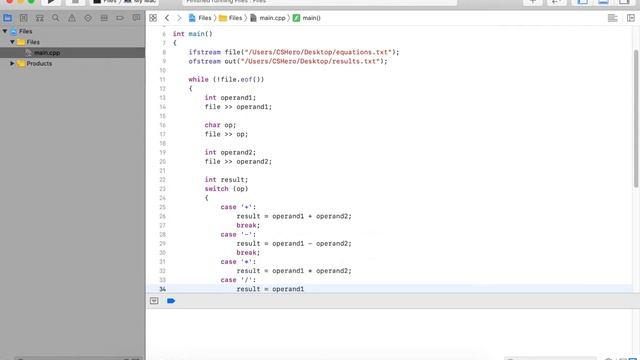Open the Breakpoint navigator

(120, 18)
